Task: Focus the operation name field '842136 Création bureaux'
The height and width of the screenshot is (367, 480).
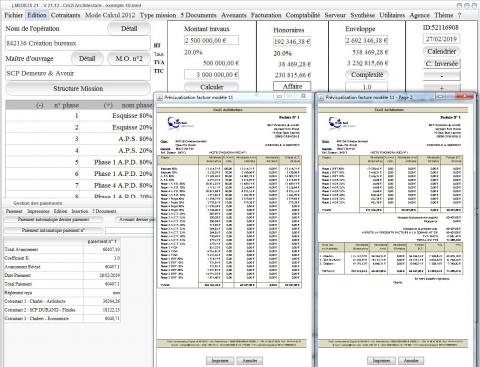Action: [78, 43]
